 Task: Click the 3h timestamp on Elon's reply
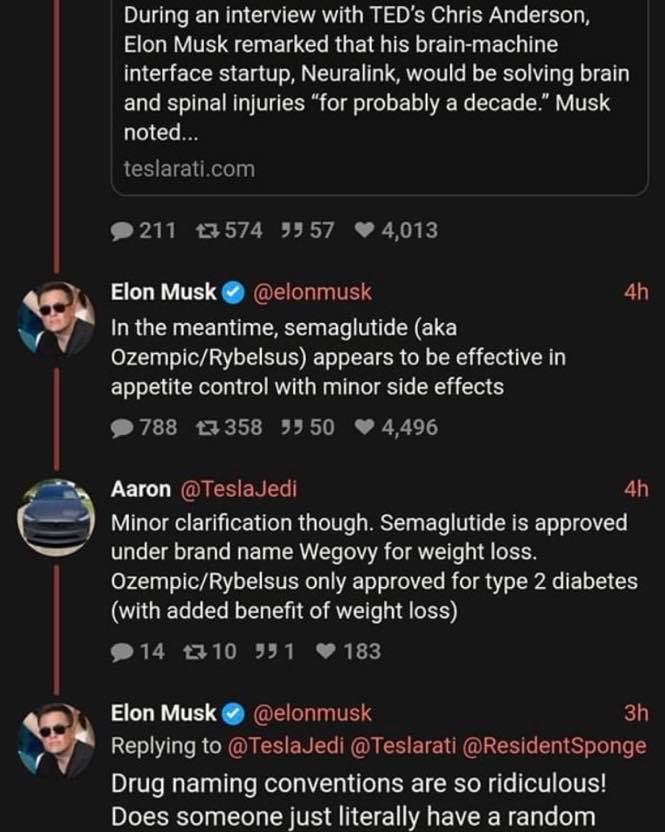pos(636,713)
